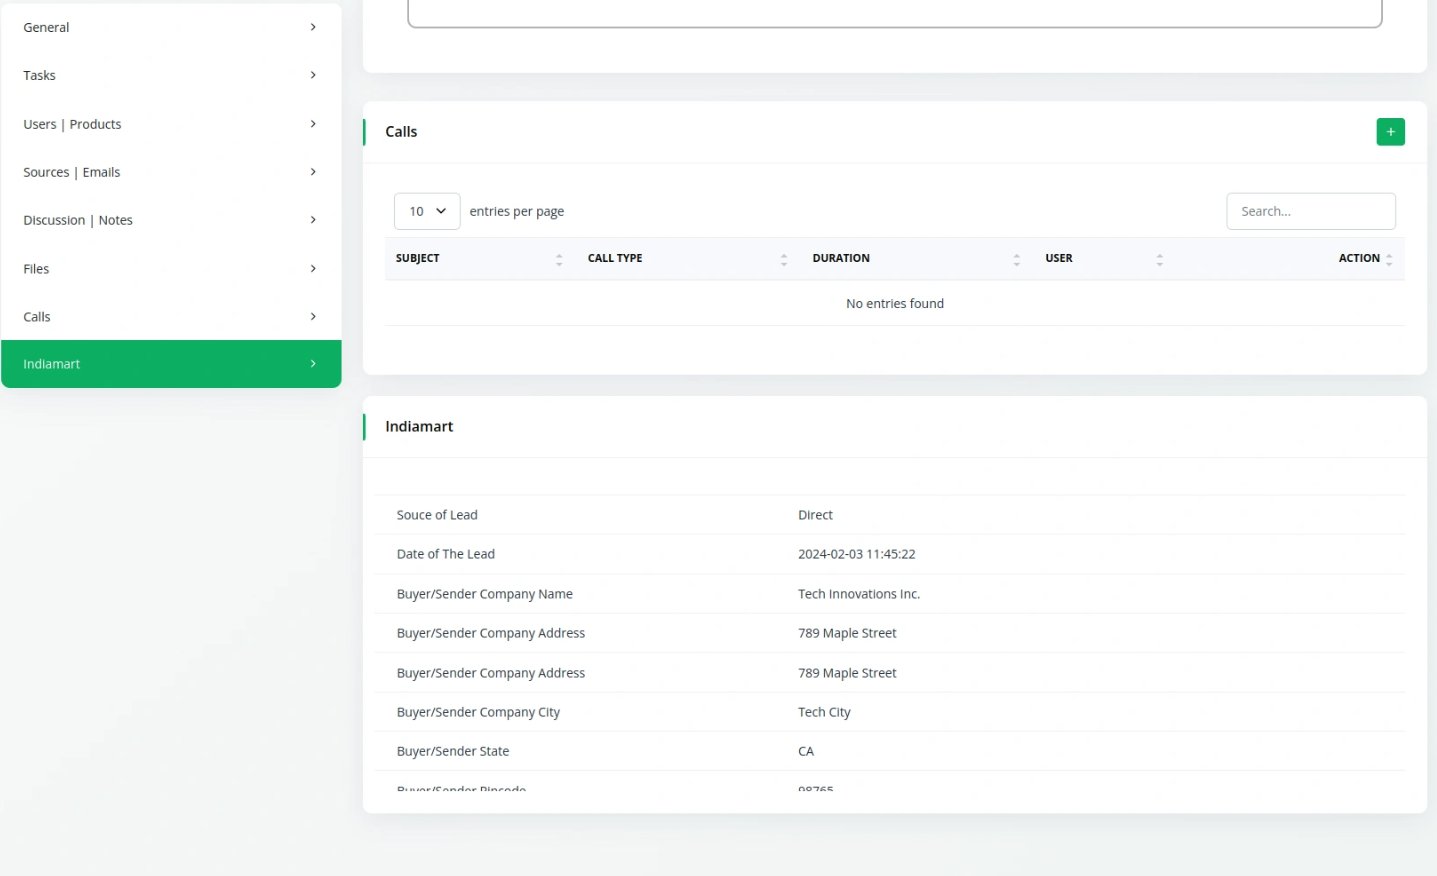Open entries per page dropdown
Viewport: 1437px width, 876px height.
pos(427,211)
